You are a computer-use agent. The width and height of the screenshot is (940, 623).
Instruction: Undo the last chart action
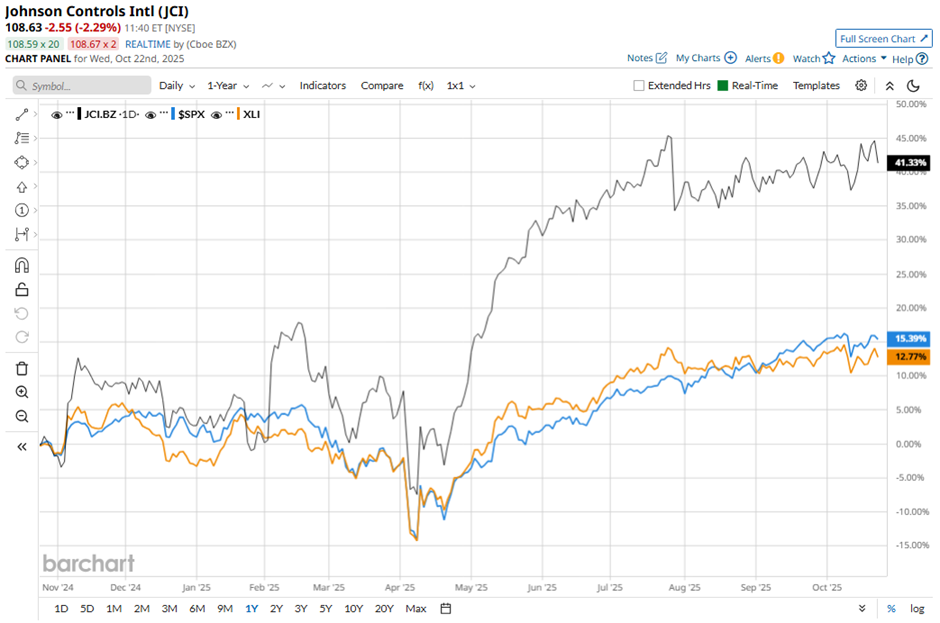coord(22,314)
